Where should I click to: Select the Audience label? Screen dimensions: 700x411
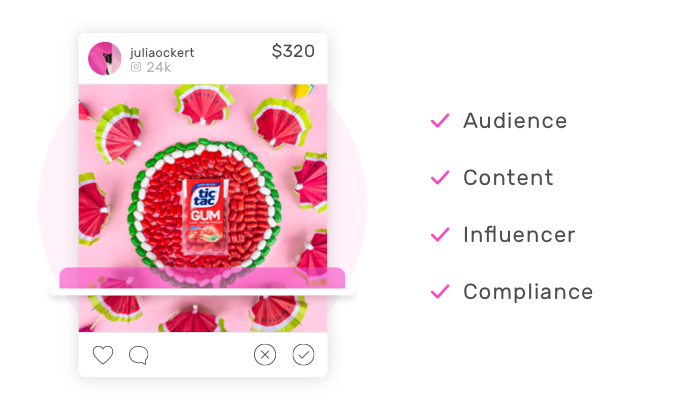pyautogui.click(x=515, y=121)
